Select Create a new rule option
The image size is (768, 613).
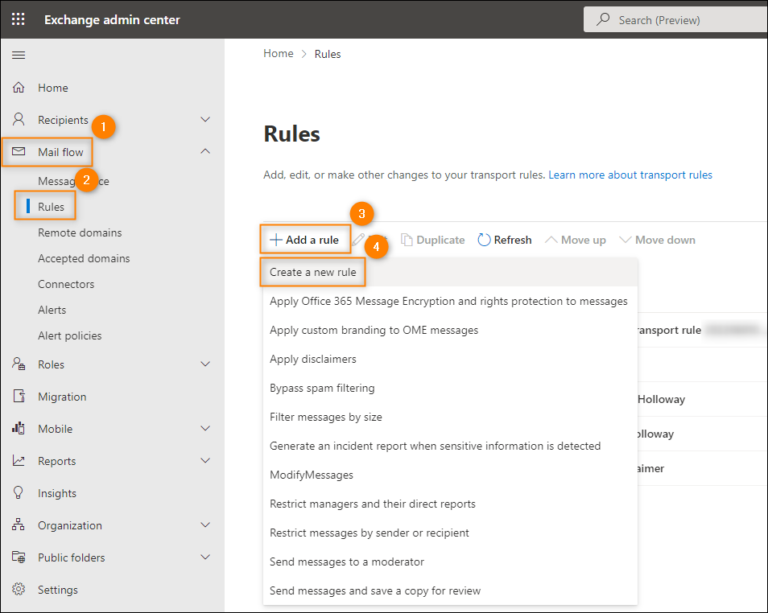[312, 272]
